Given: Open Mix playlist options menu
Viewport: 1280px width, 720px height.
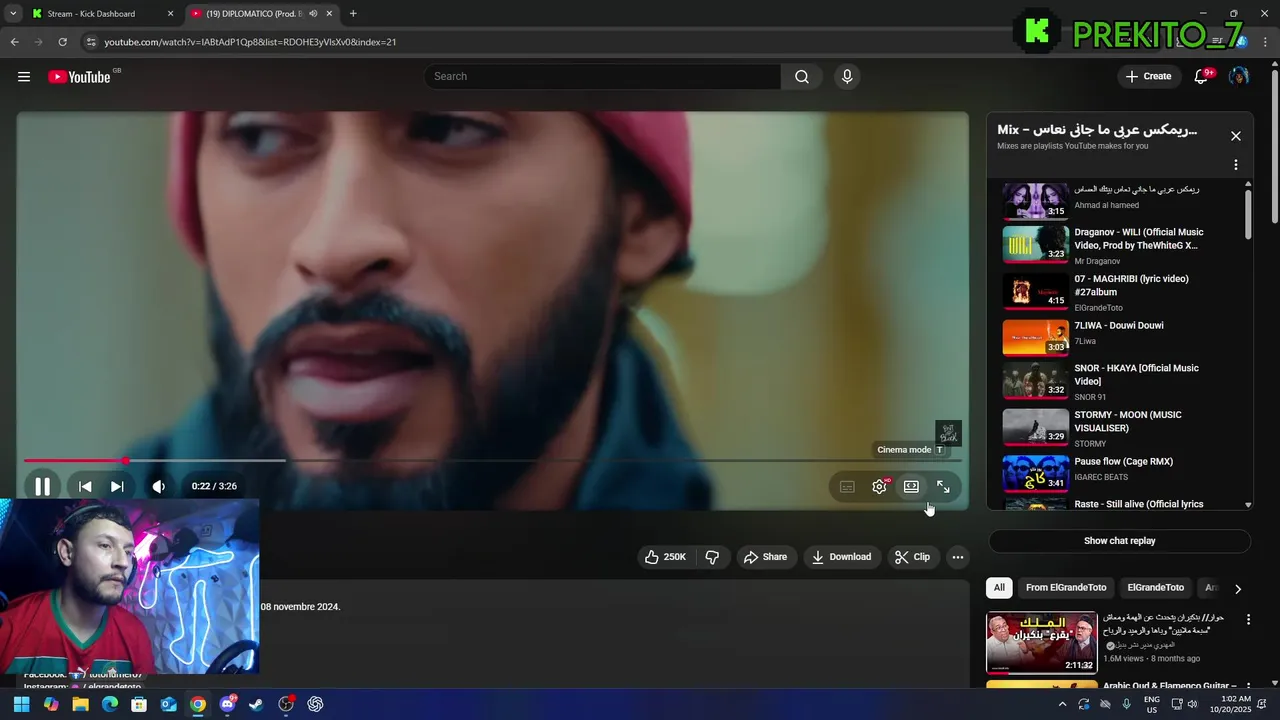Looking at the screenshot, I should [x=1235, y=165].
